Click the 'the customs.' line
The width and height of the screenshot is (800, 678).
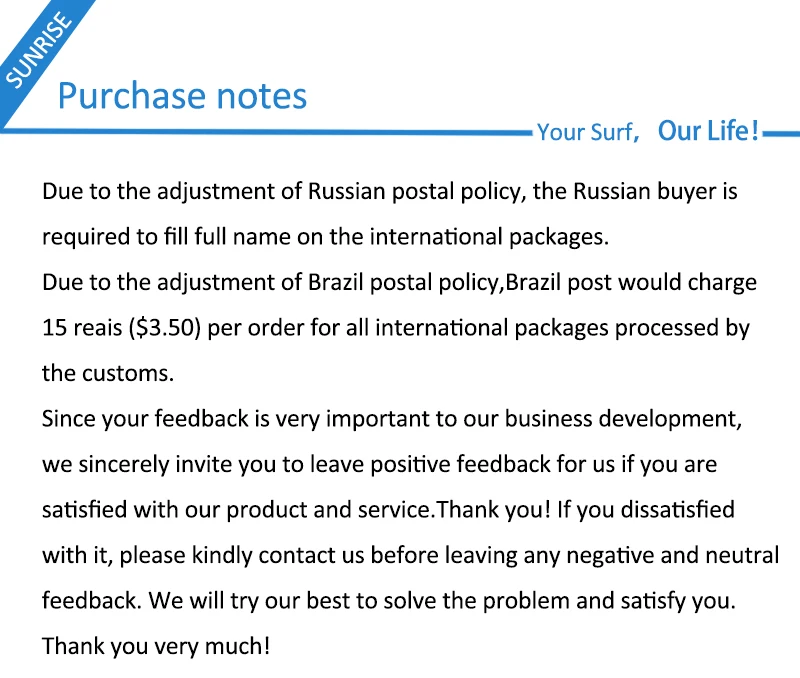click(x=108, y=373)
